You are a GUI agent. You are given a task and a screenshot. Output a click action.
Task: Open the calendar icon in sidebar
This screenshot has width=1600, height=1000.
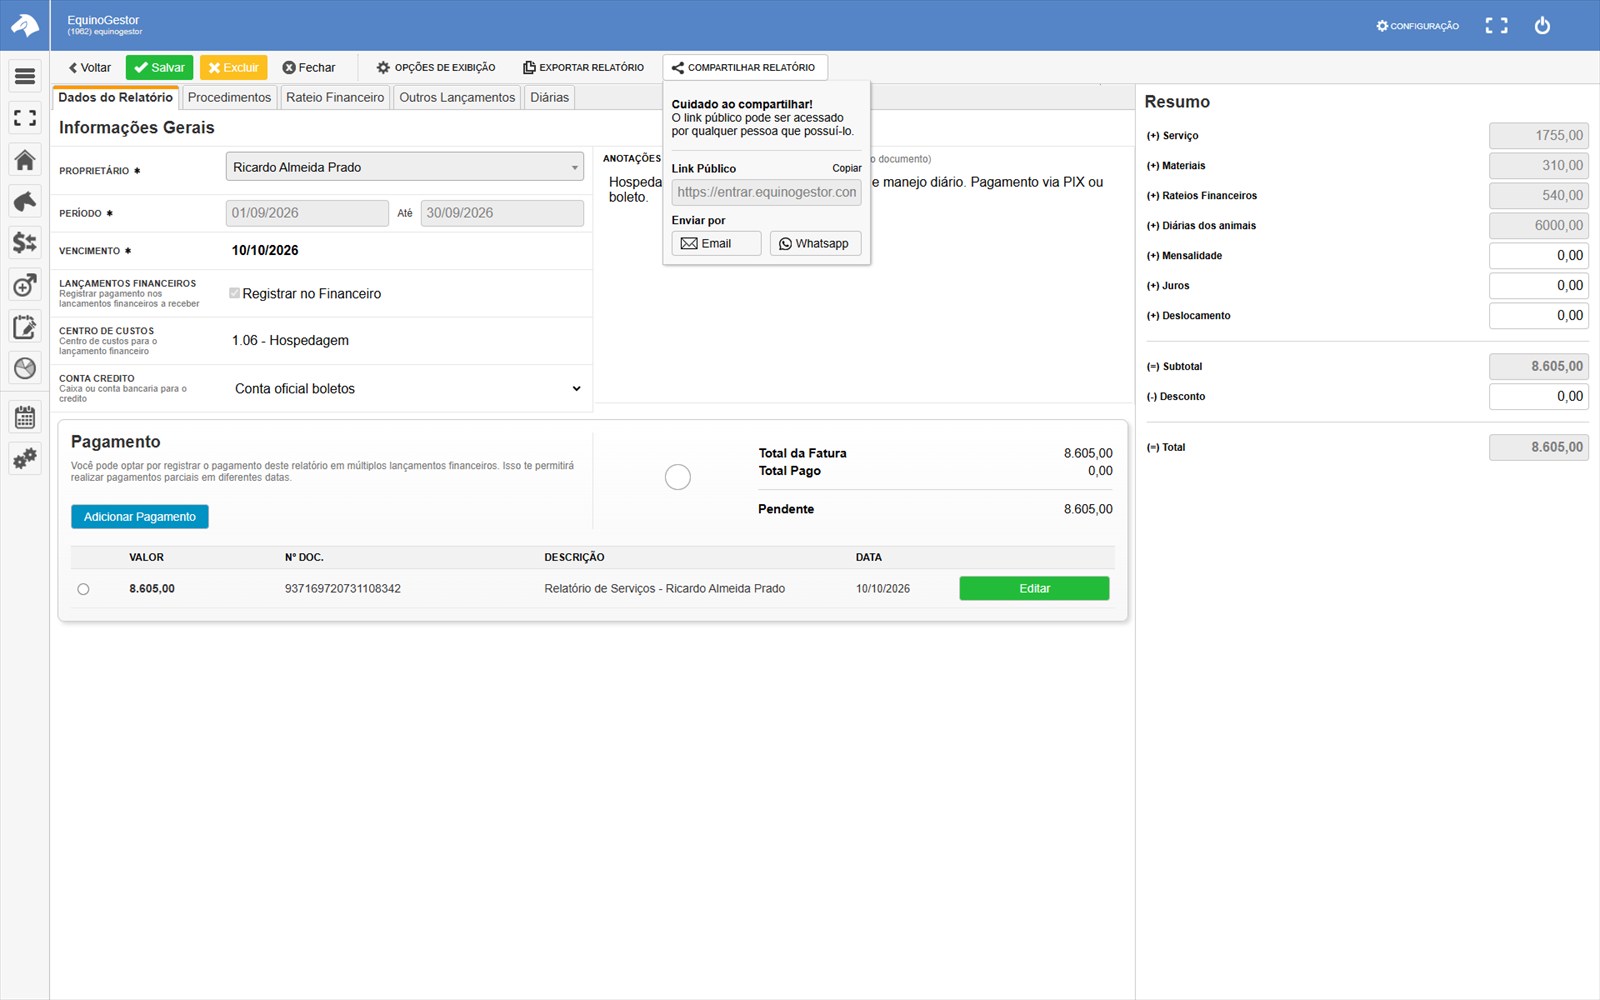point(25,417)
